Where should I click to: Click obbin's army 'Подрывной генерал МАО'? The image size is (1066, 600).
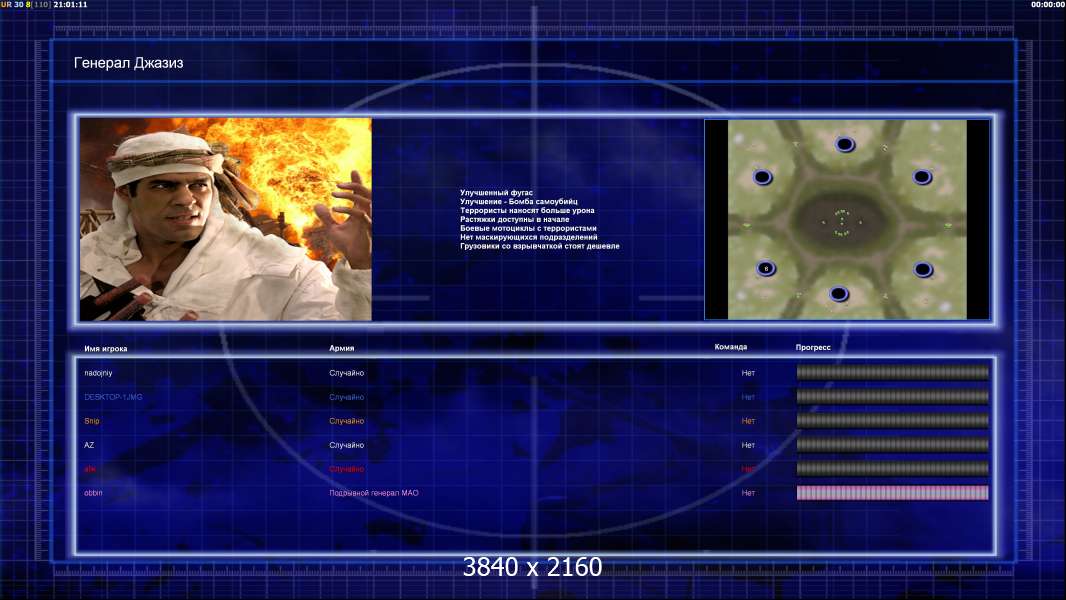coord(374,493)
